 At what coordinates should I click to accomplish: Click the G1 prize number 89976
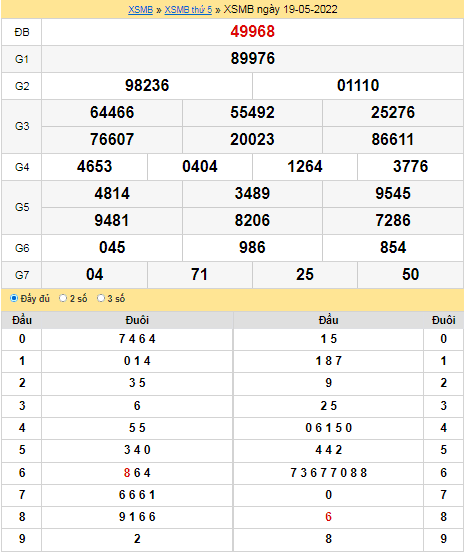click(x=252, y=59)
